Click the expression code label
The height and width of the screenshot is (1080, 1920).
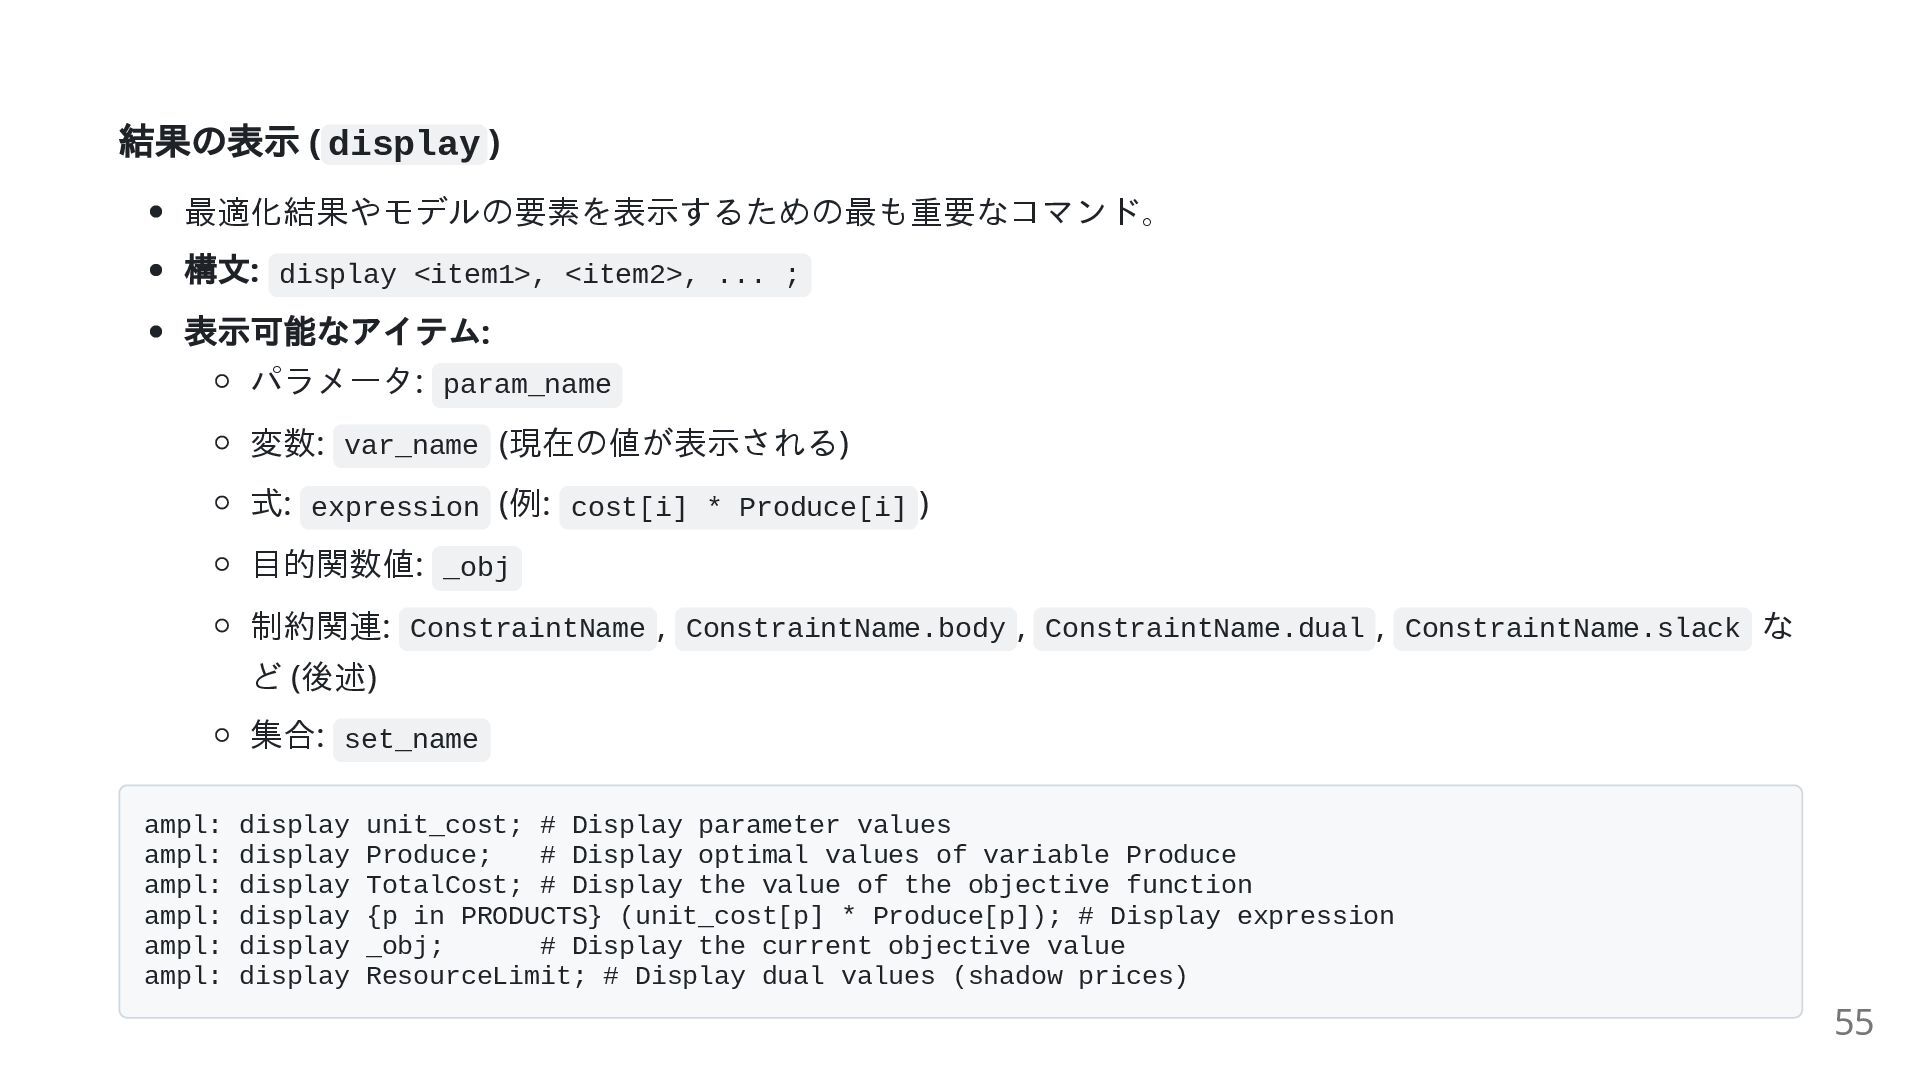pos(395,508)
